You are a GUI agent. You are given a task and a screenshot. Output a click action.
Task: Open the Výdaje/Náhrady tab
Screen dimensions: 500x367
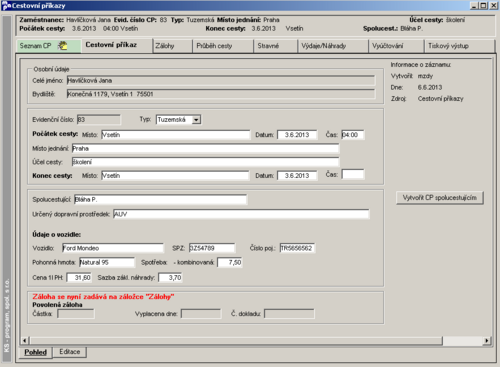tap(333, 46)
